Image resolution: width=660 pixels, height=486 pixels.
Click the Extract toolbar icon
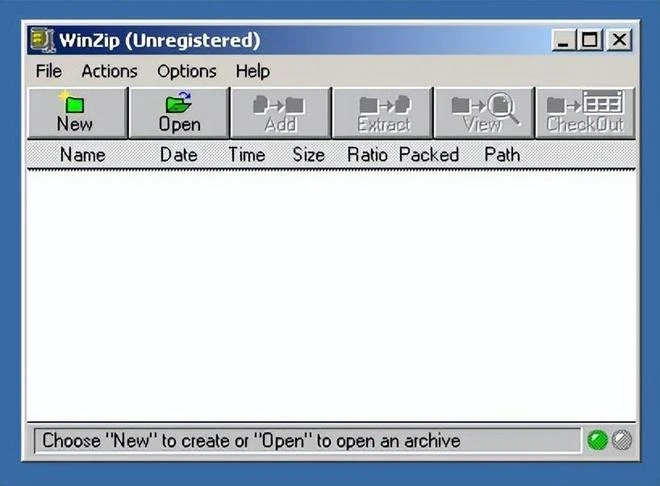click(x=383, y=111)
